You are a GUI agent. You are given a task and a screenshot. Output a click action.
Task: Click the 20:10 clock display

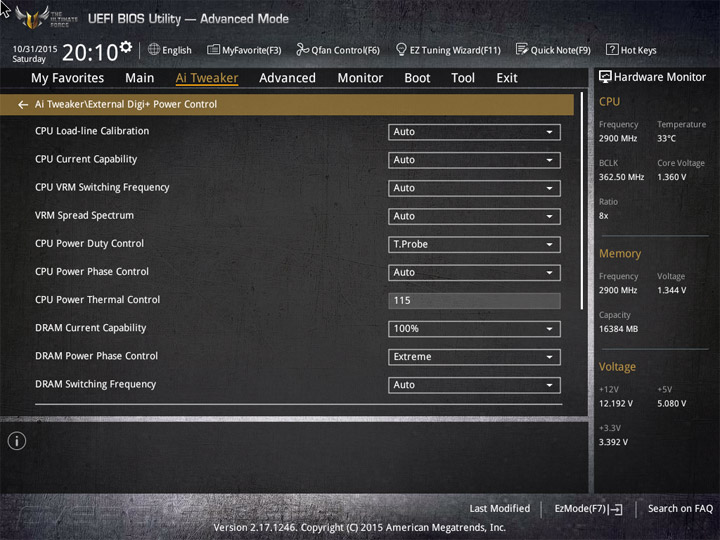pos(90,52)
